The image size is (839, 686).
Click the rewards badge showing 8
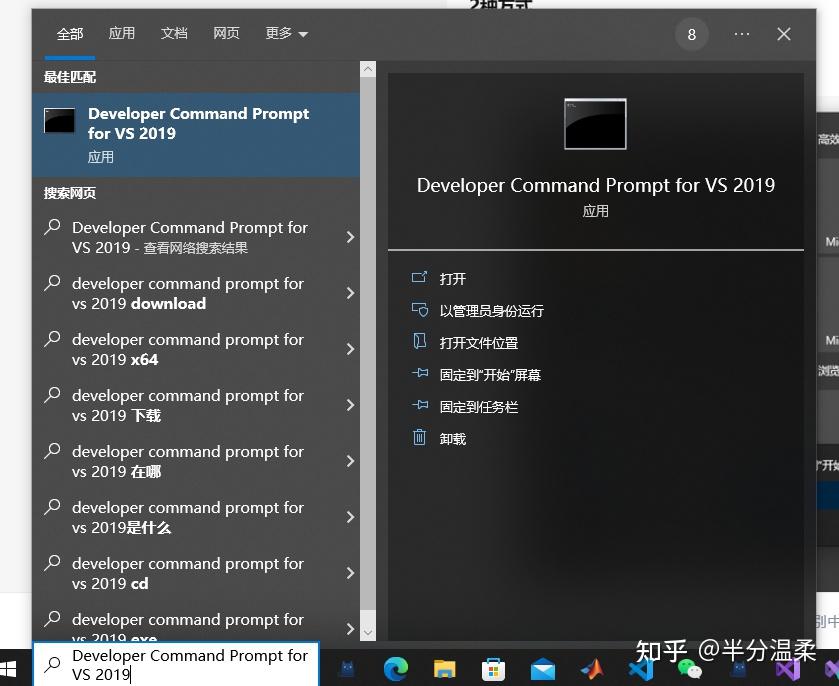691,34
